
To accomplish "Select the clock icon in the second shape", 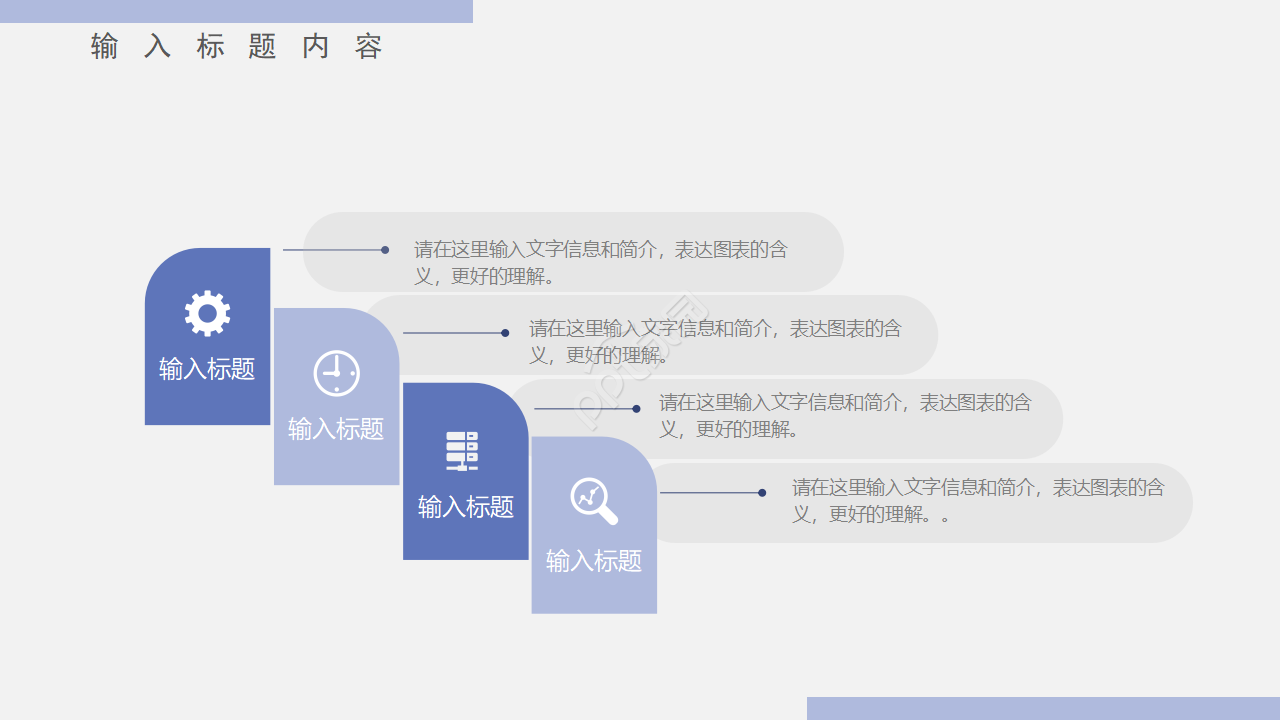I will 336,372.
